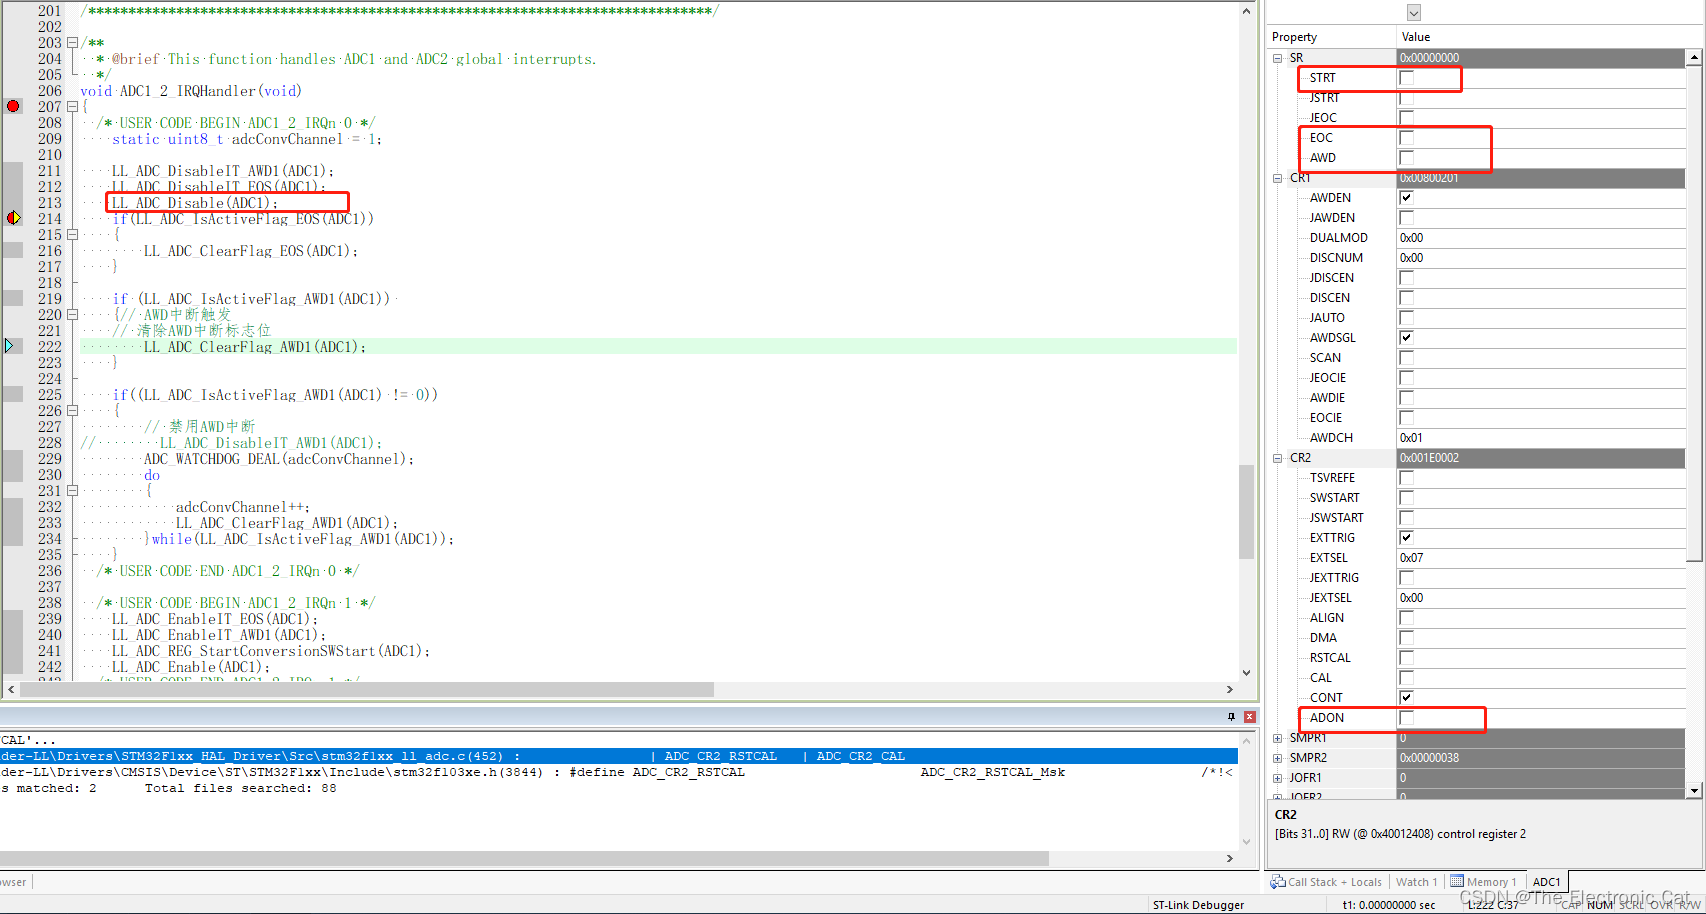Click the ST-Link Debugger status bar text
The width and height of the screenshot is (1706, 914).
[x=1198, y=905]
